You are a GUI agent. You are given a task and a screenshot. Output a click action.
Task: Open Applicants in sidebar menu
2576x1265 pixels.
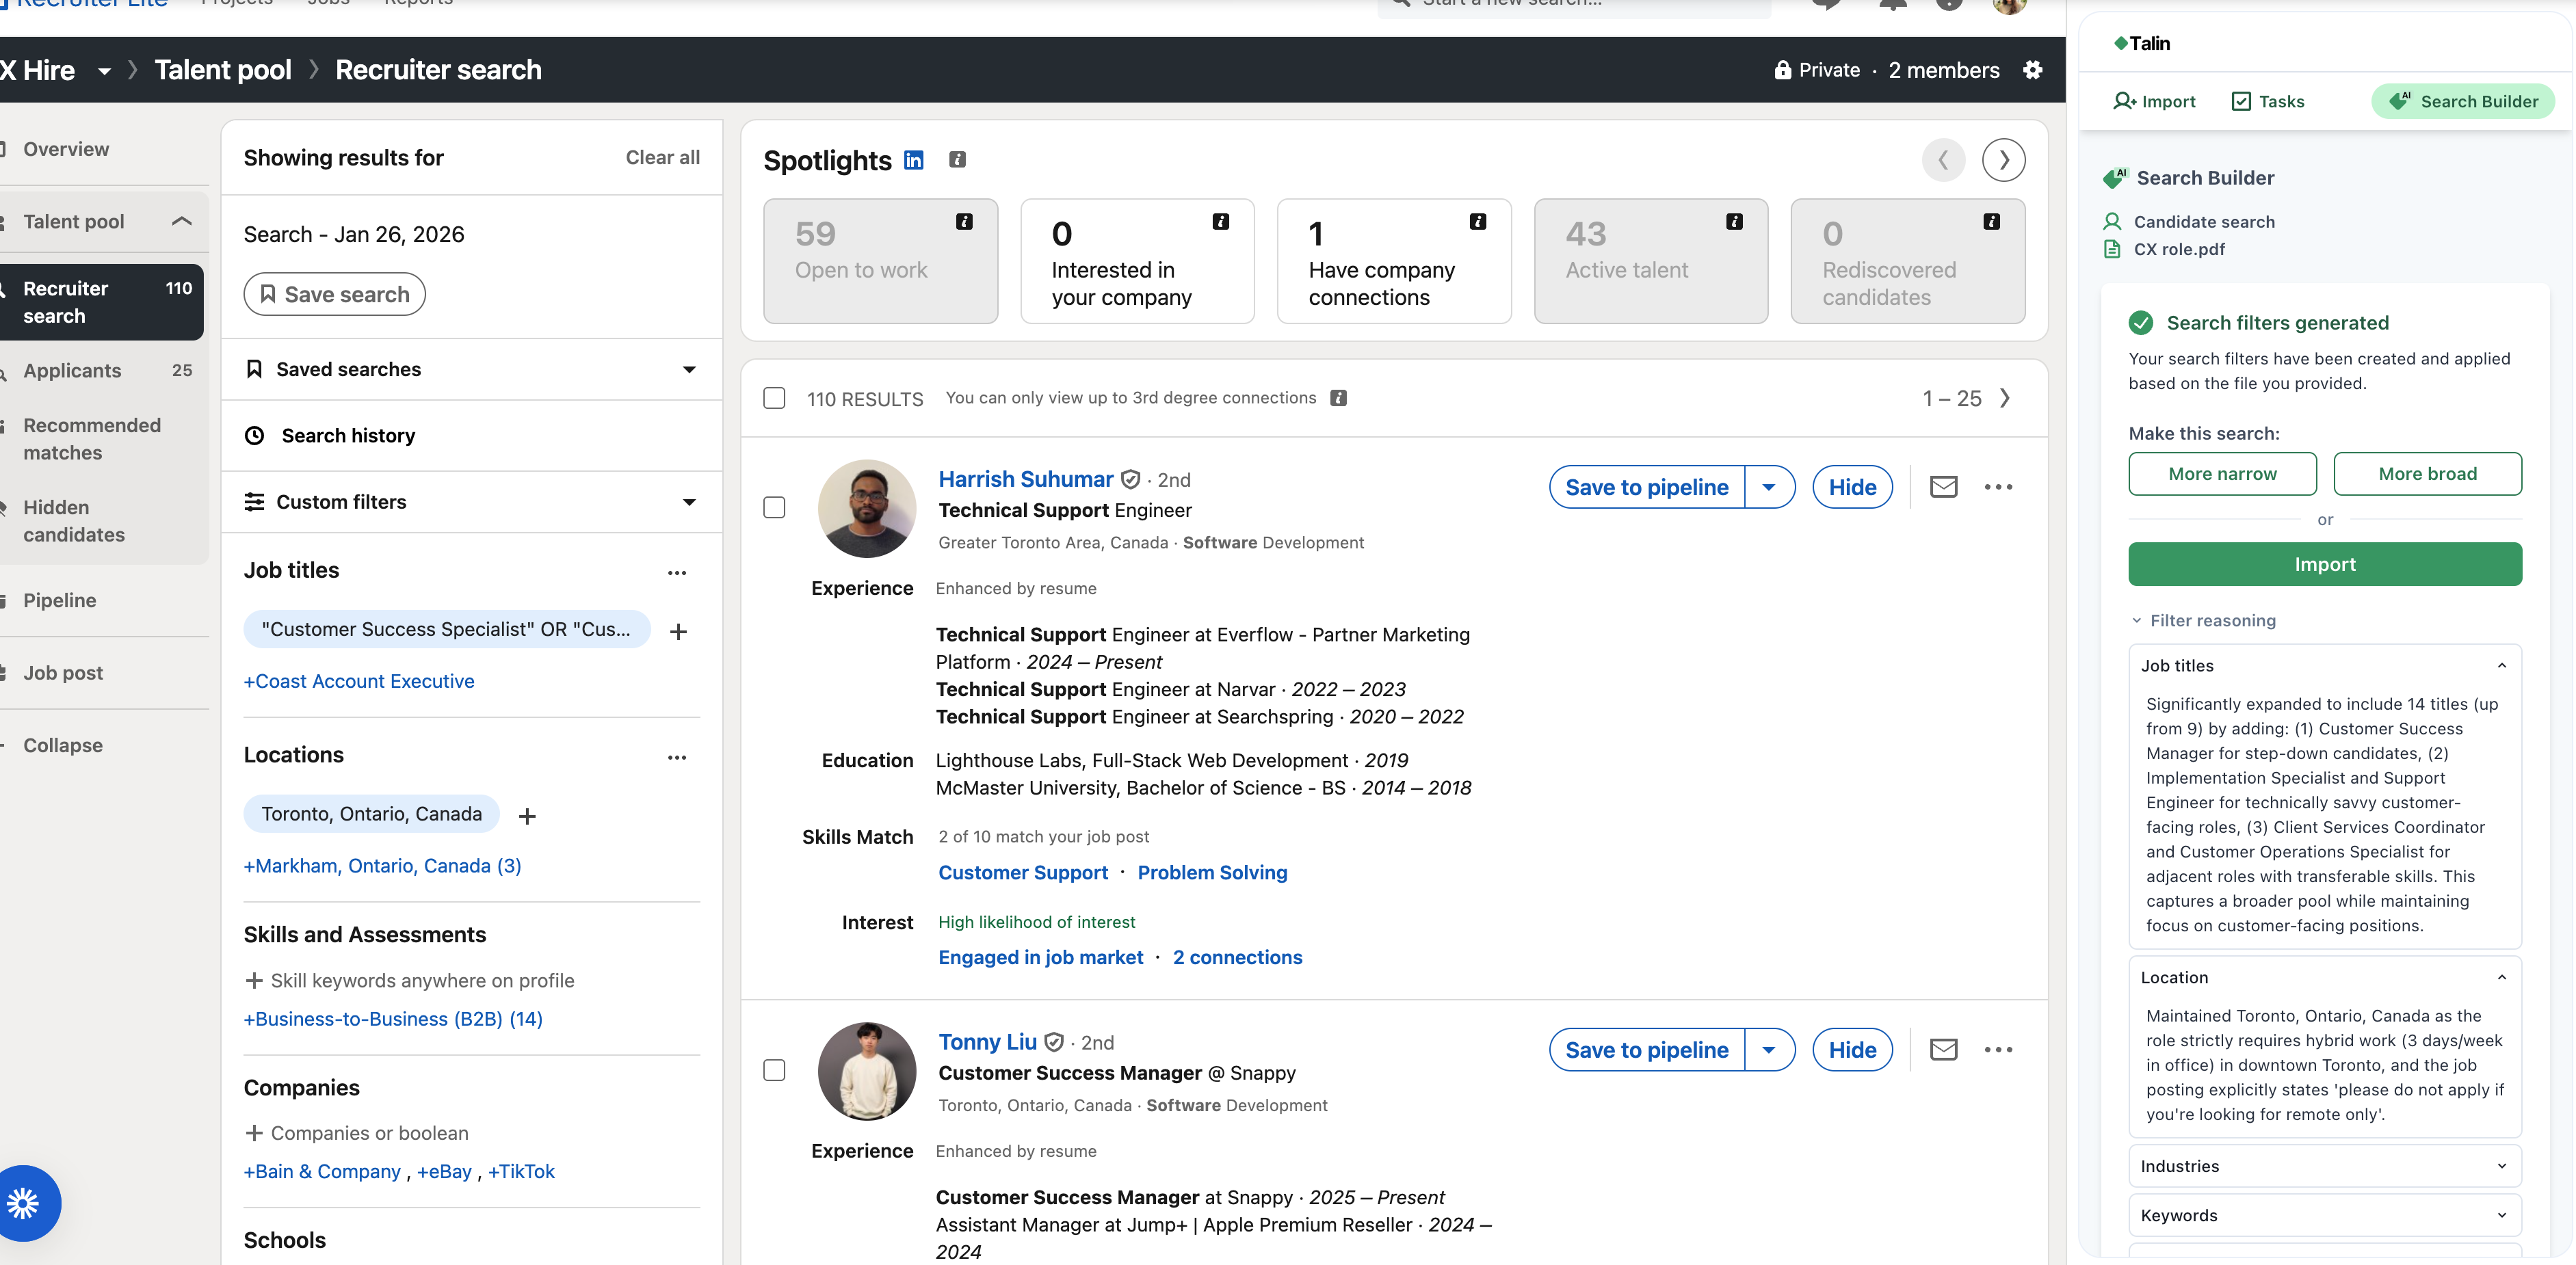tap(72, 371)
